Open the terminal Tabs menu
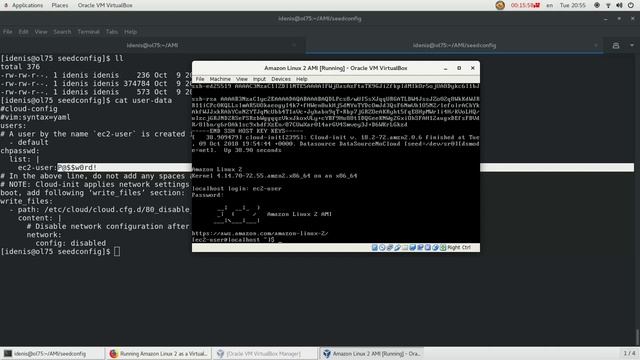This screenshot has height=360, width=640. (111, 31)
